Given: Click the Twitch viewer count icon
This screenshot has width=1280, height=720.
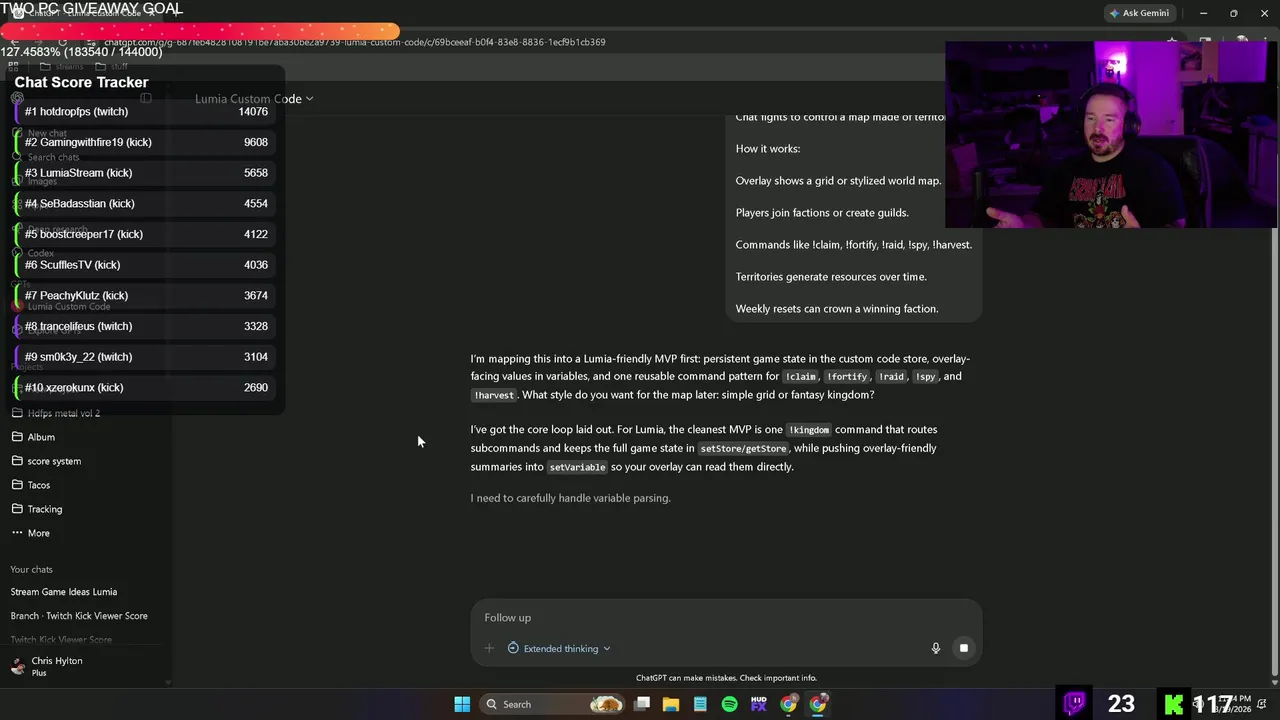Looking at the screenshot, I should coord(1075,703).
